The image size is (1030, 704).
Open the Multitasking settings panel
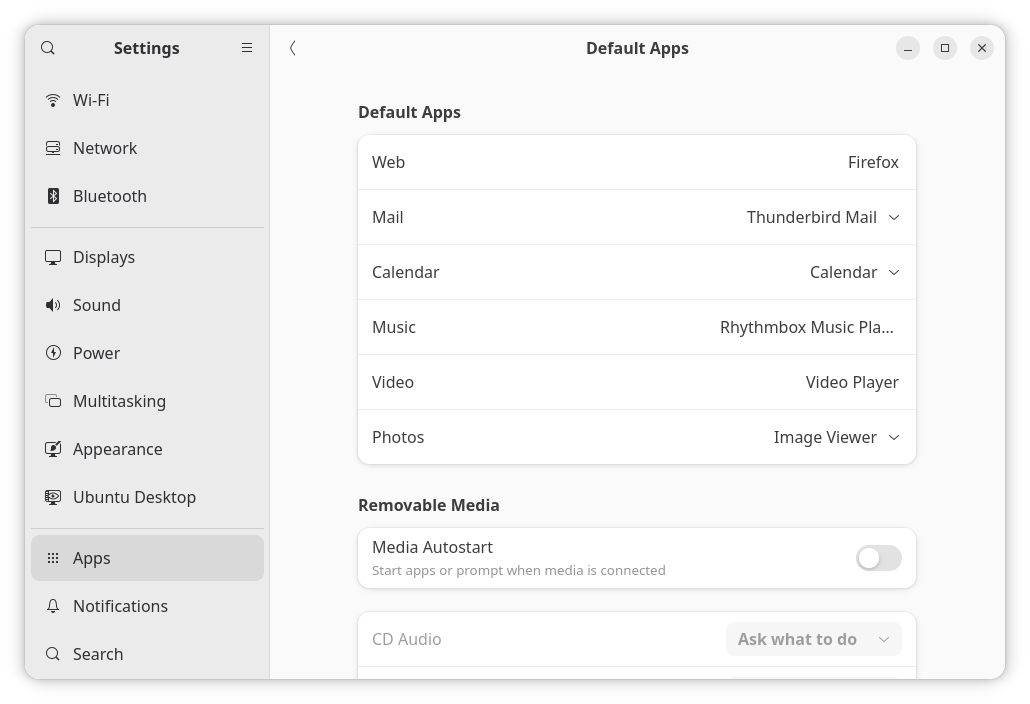tap(119, 401)
